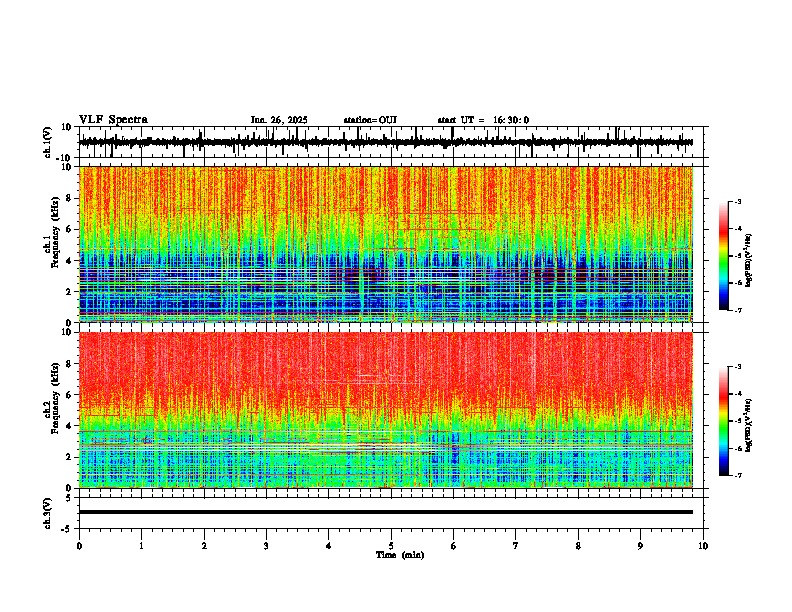The image size is (792, 612).
Task: Click the "4" kHz tick of ch.2 spectrogram
Action: coord(69,426)
